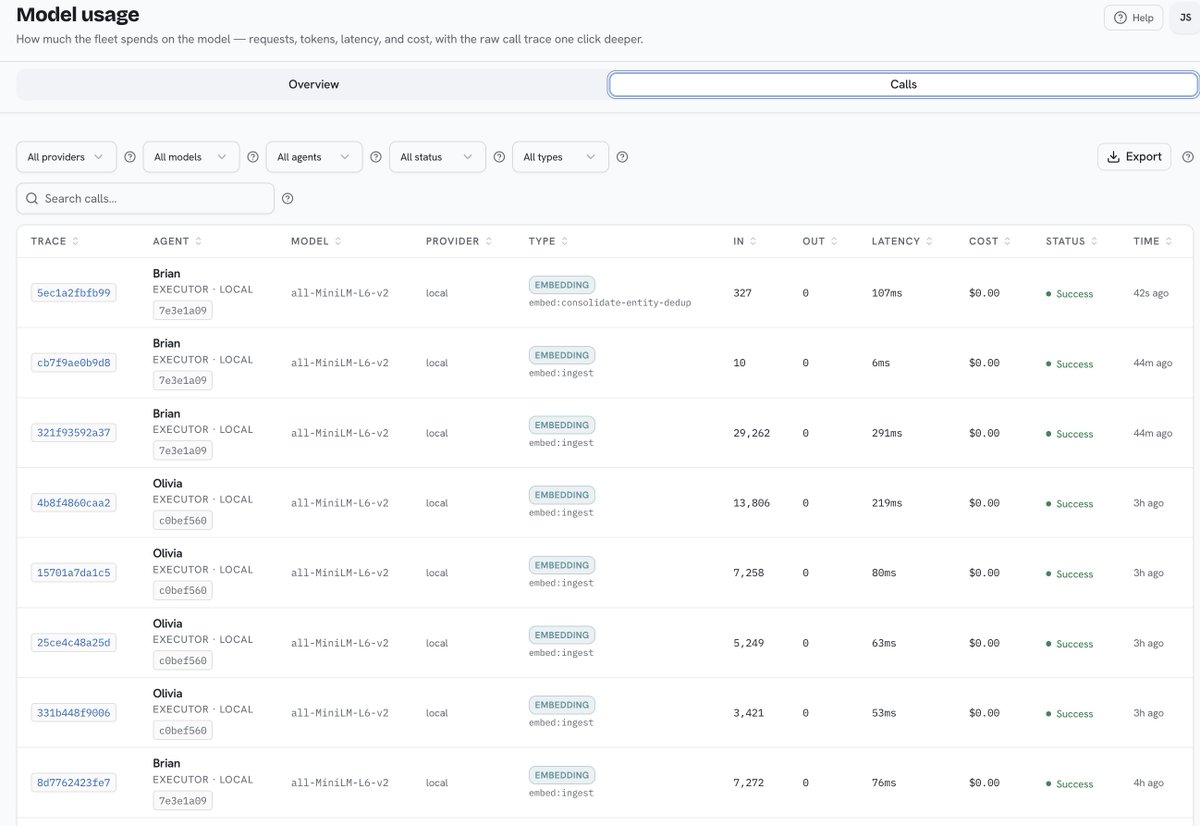1200x826 pixels.
Task: Switch to the Overview tab
Action: [x=313, y=85]
